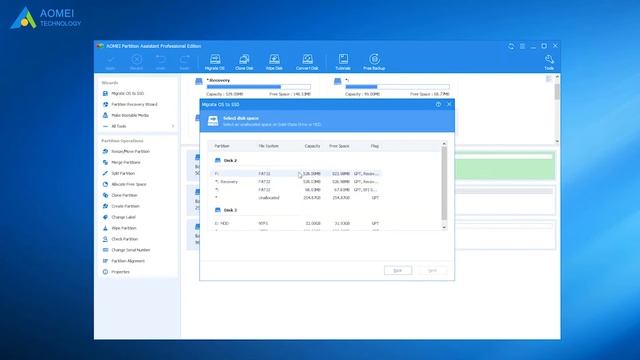Click the dialog list scroll-up arrow

(444, 144)
